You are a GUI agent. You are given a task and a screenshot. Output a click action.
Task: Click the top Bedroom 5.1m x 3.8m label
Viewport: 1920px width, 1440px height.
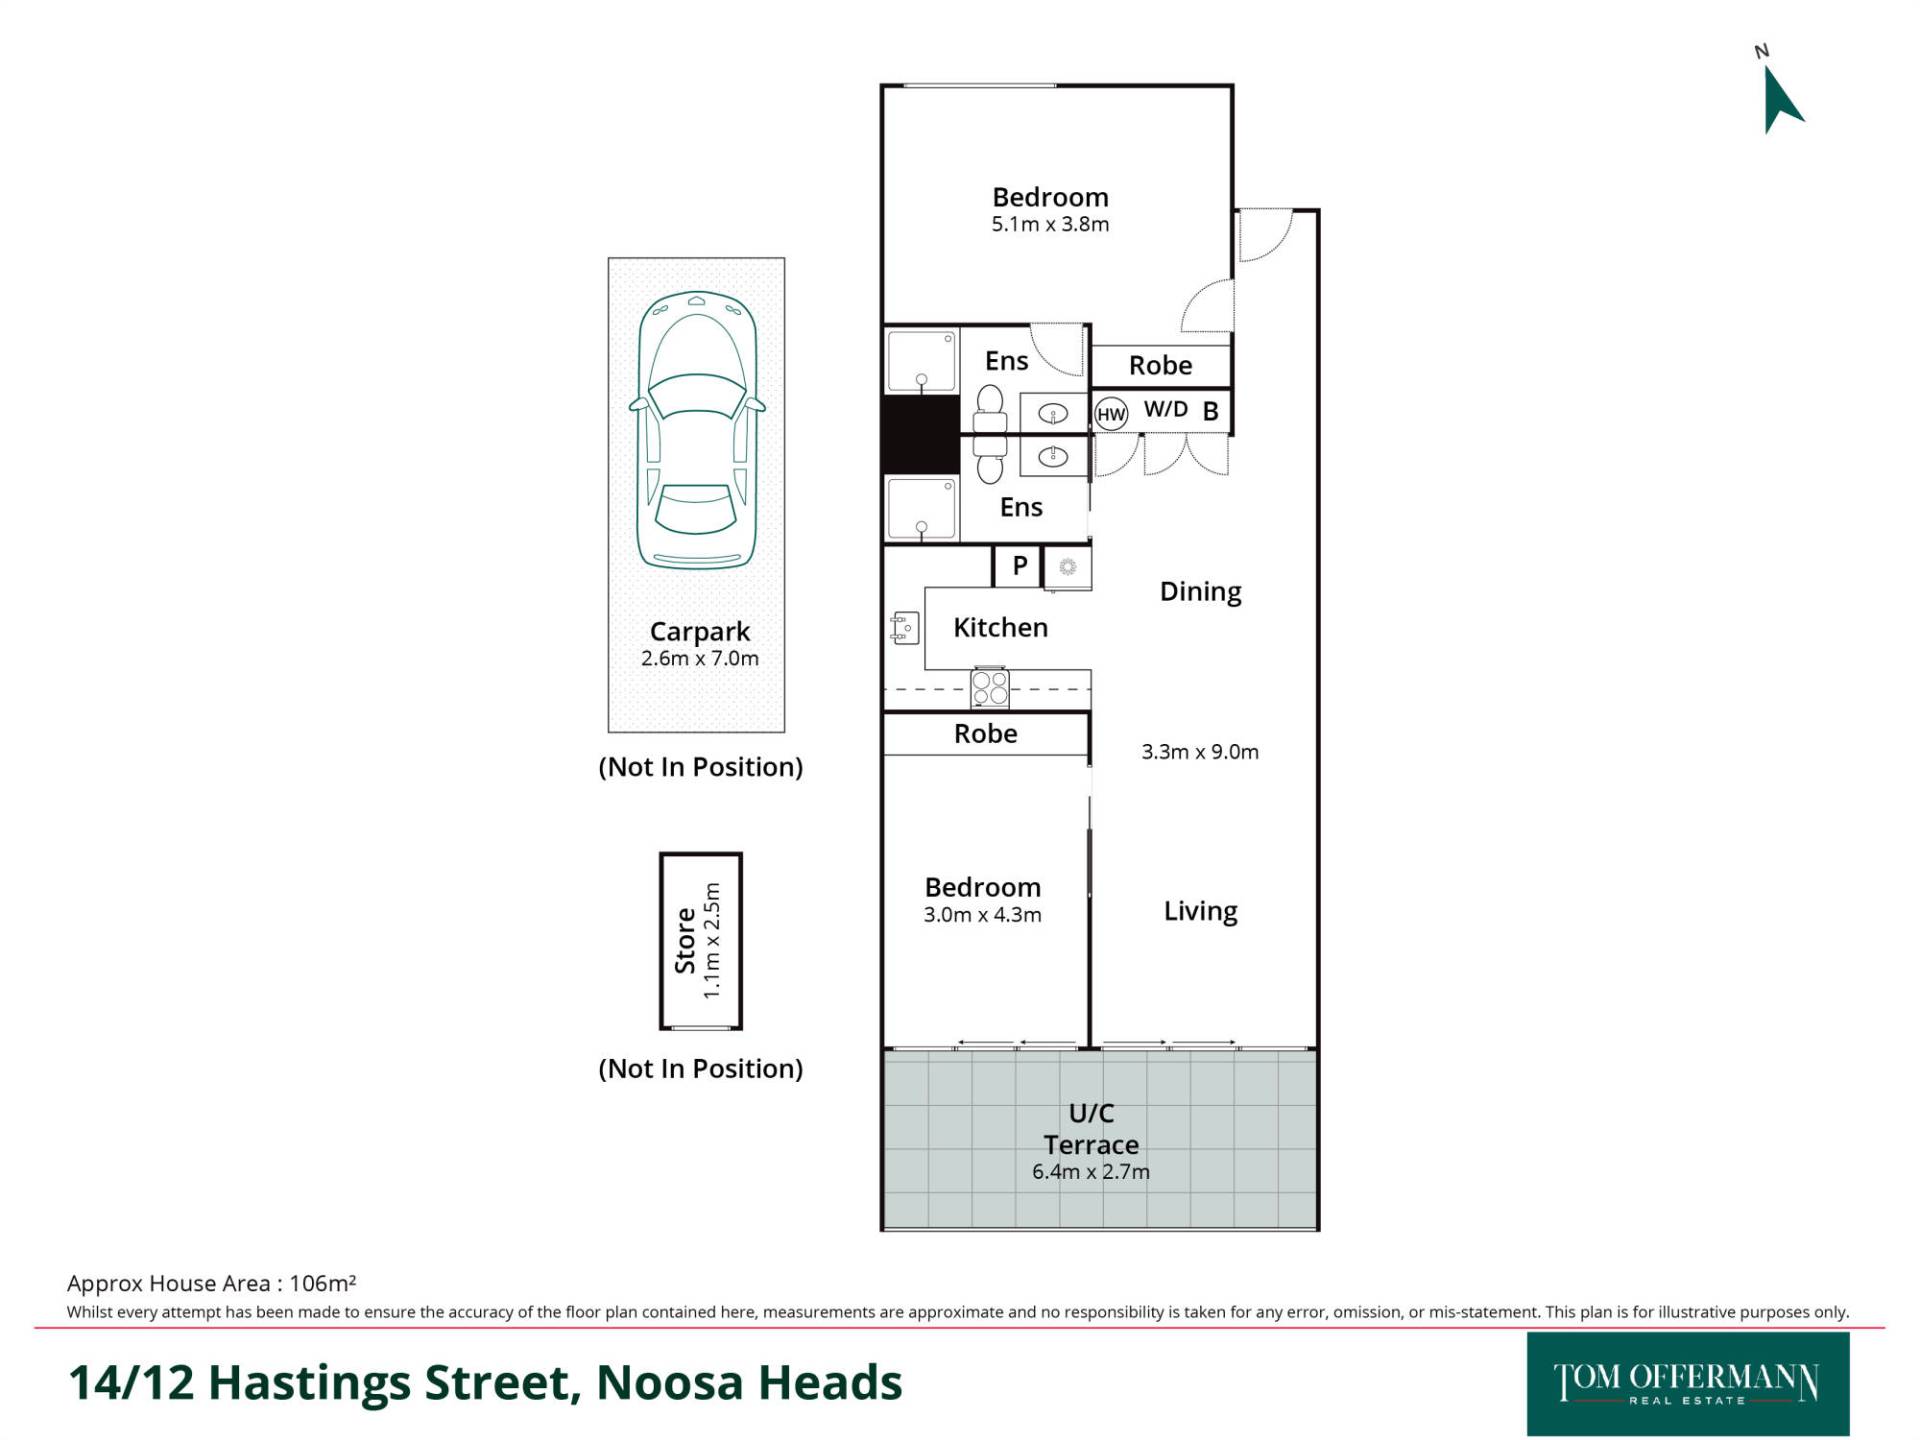(1050, 209)
